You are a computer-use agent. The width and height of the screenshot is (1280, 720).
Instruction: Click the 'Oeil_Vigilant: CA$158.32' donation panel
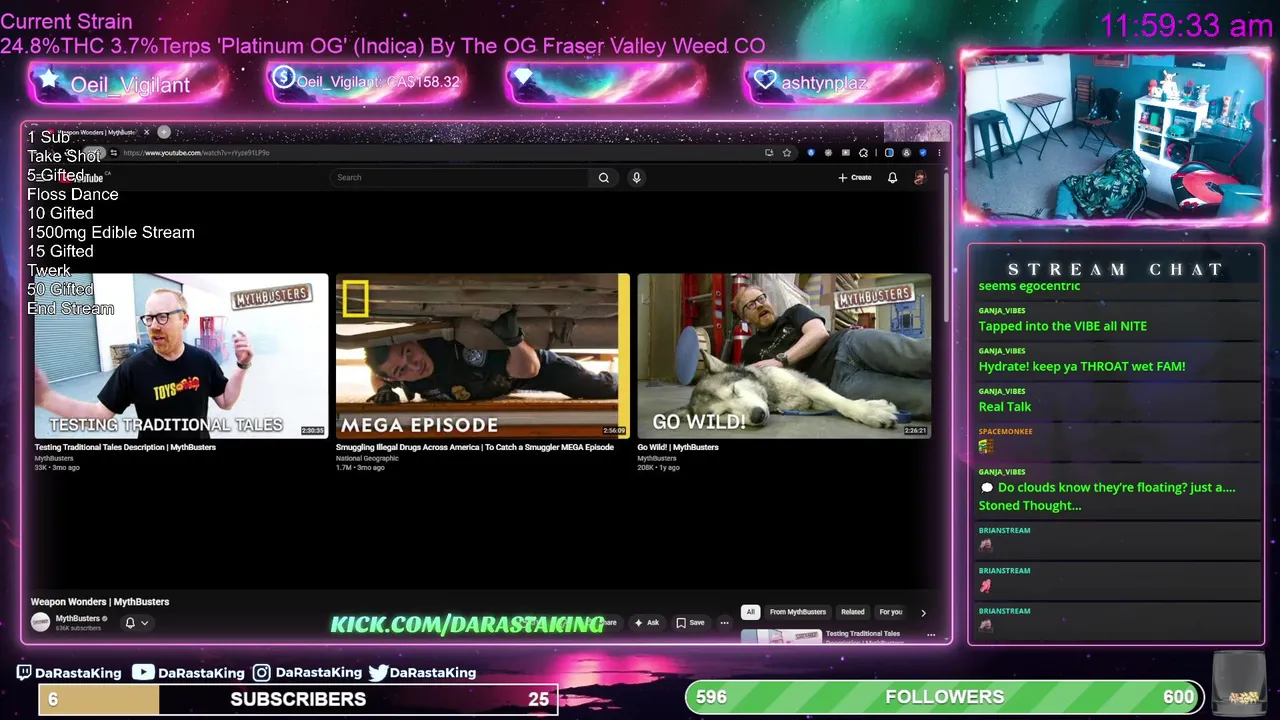pos(366,82)
